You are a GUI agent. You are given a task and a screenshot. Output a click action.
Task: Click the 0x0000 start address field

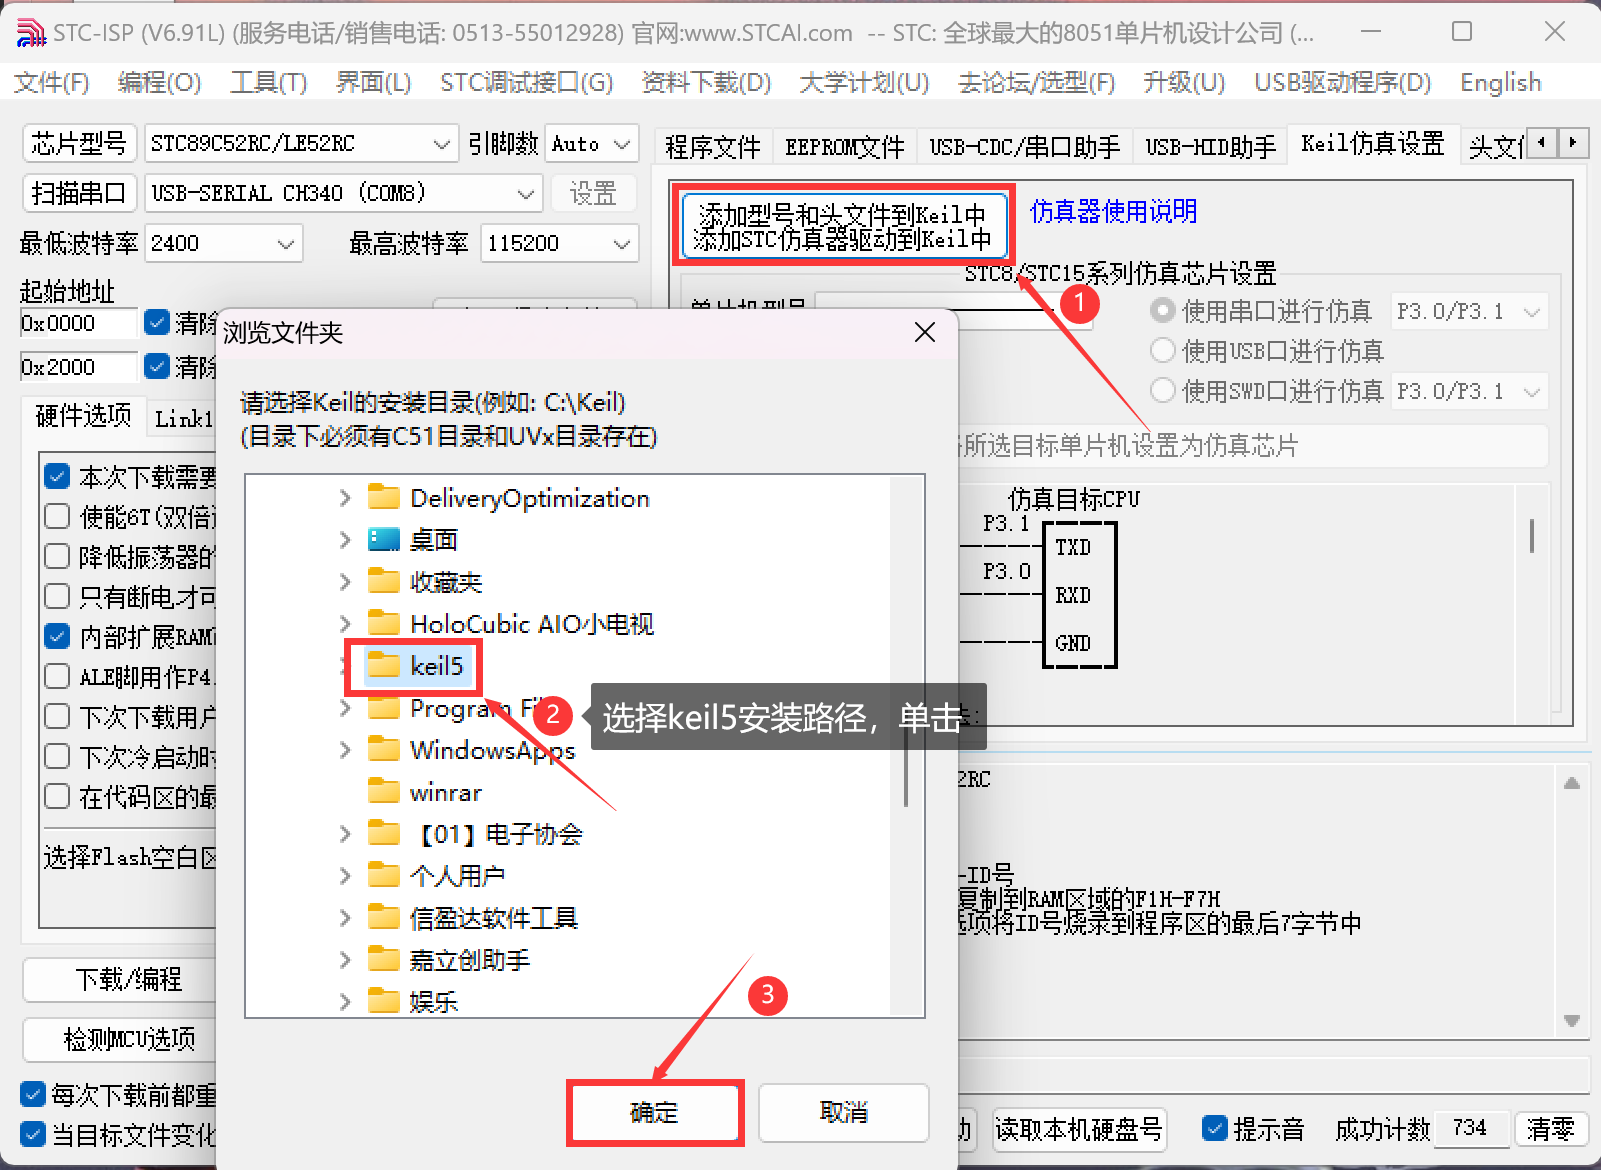pyautogui.click(x=78, y=323)
